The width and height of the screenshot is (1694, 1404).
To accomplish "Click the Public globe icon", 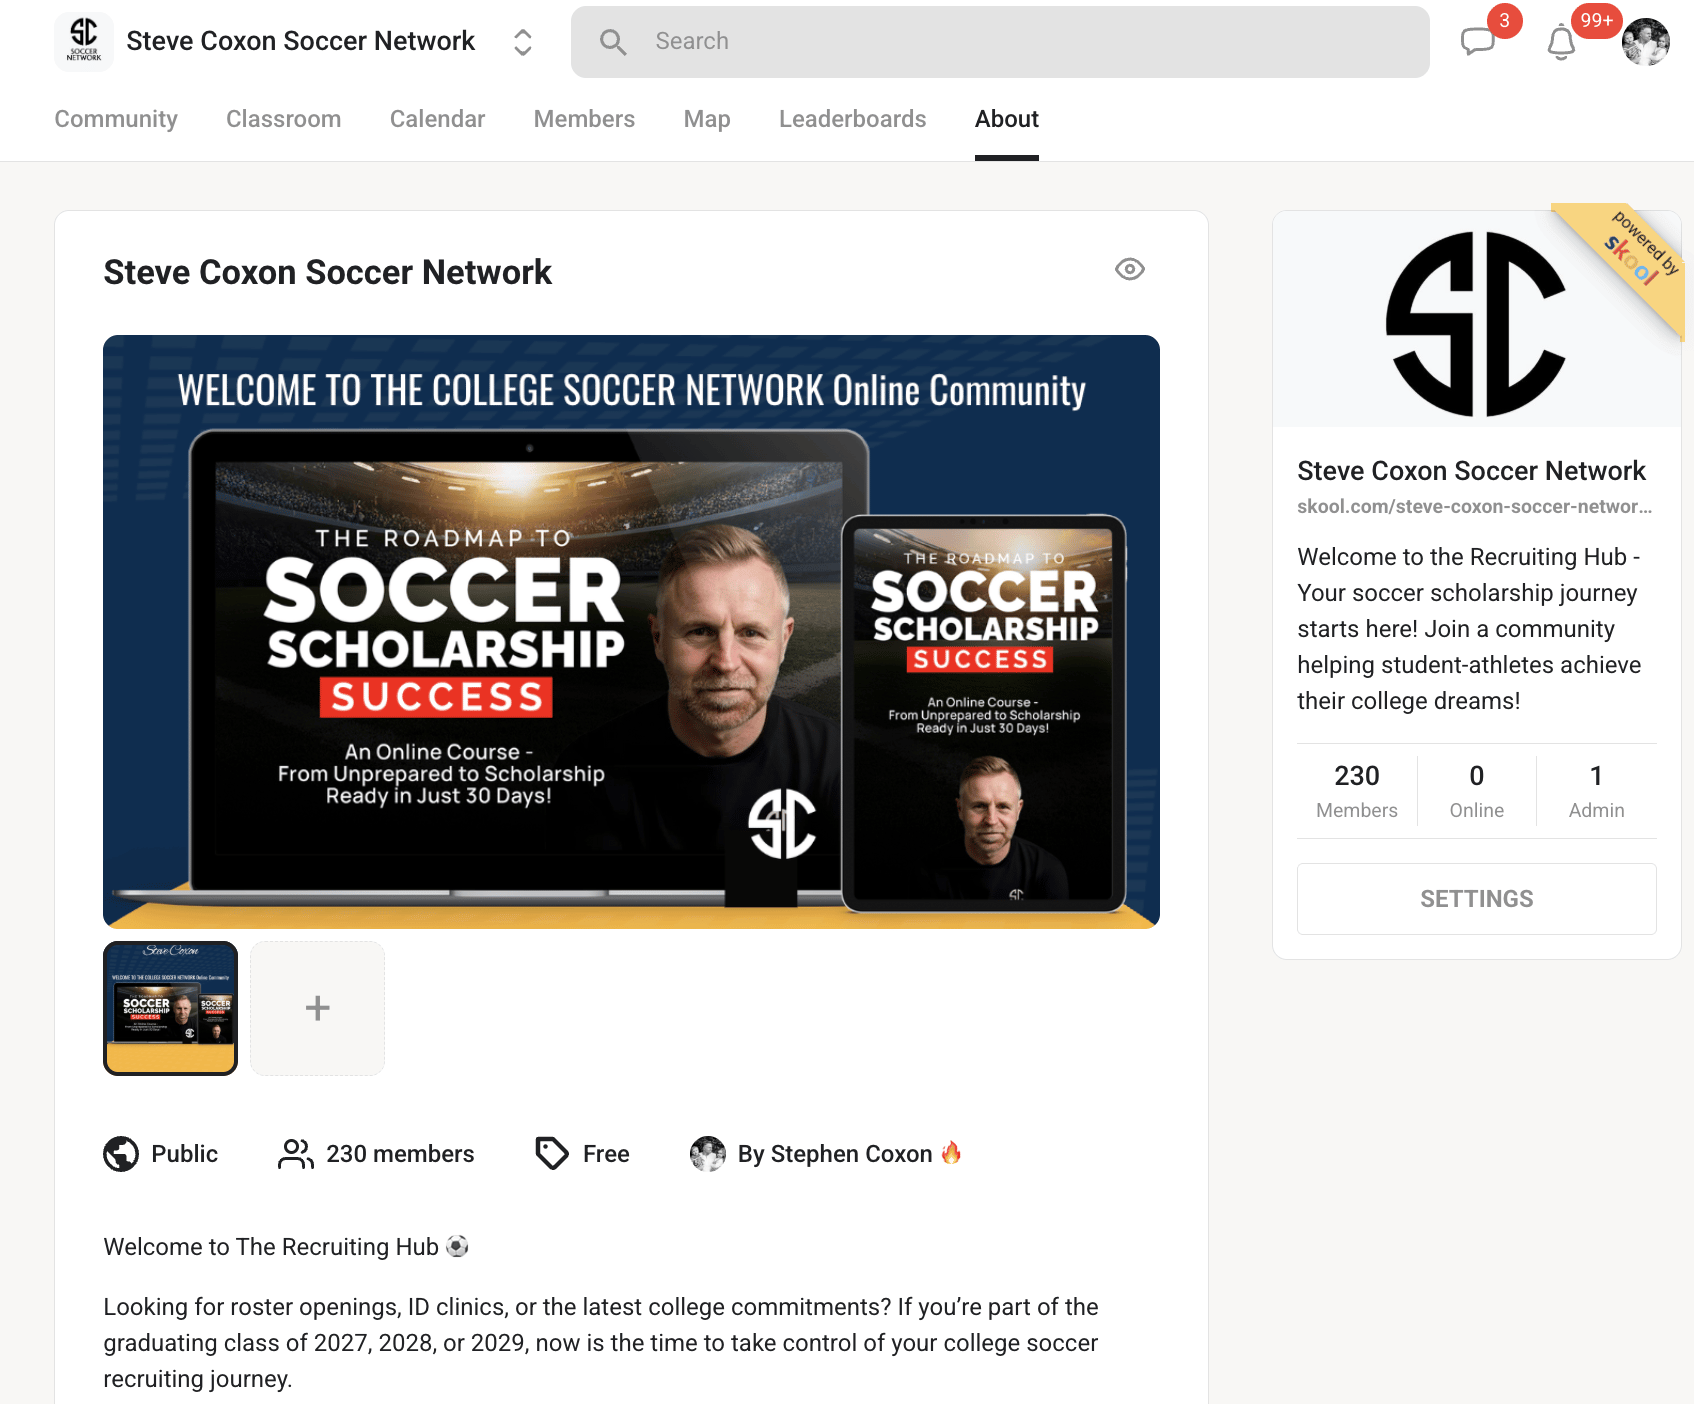I will click(x=121, y=1154).
